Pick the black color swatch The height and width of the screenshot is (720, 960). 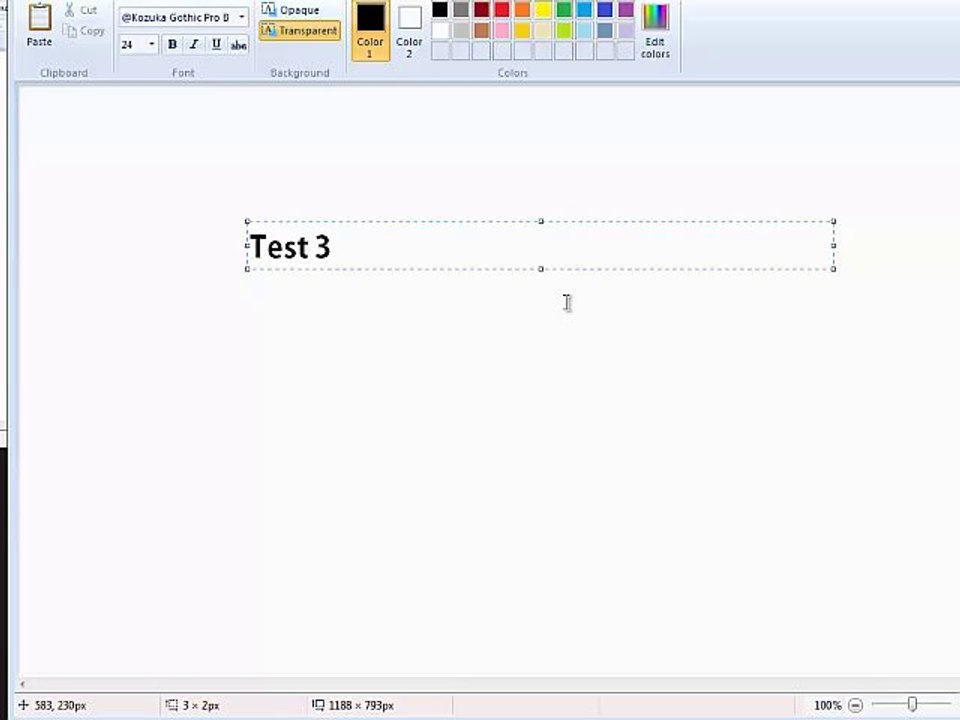pos(440,9)
